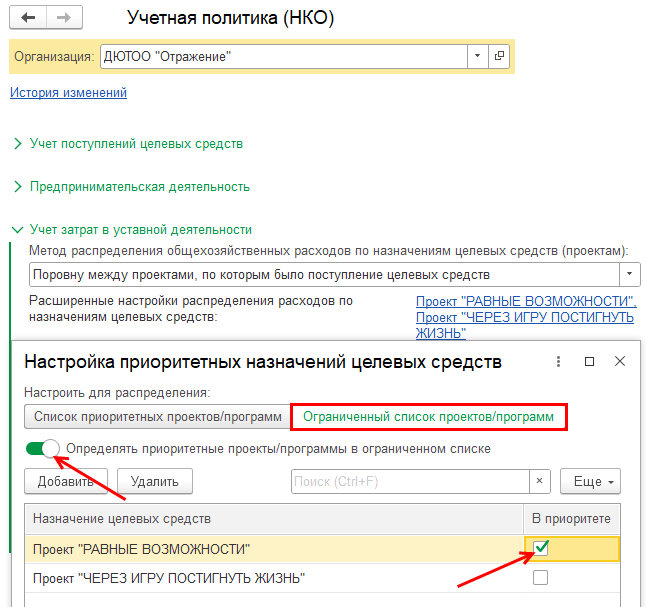Focus the Поиск (Ctrl+F) search field

(x=410, y=481)
